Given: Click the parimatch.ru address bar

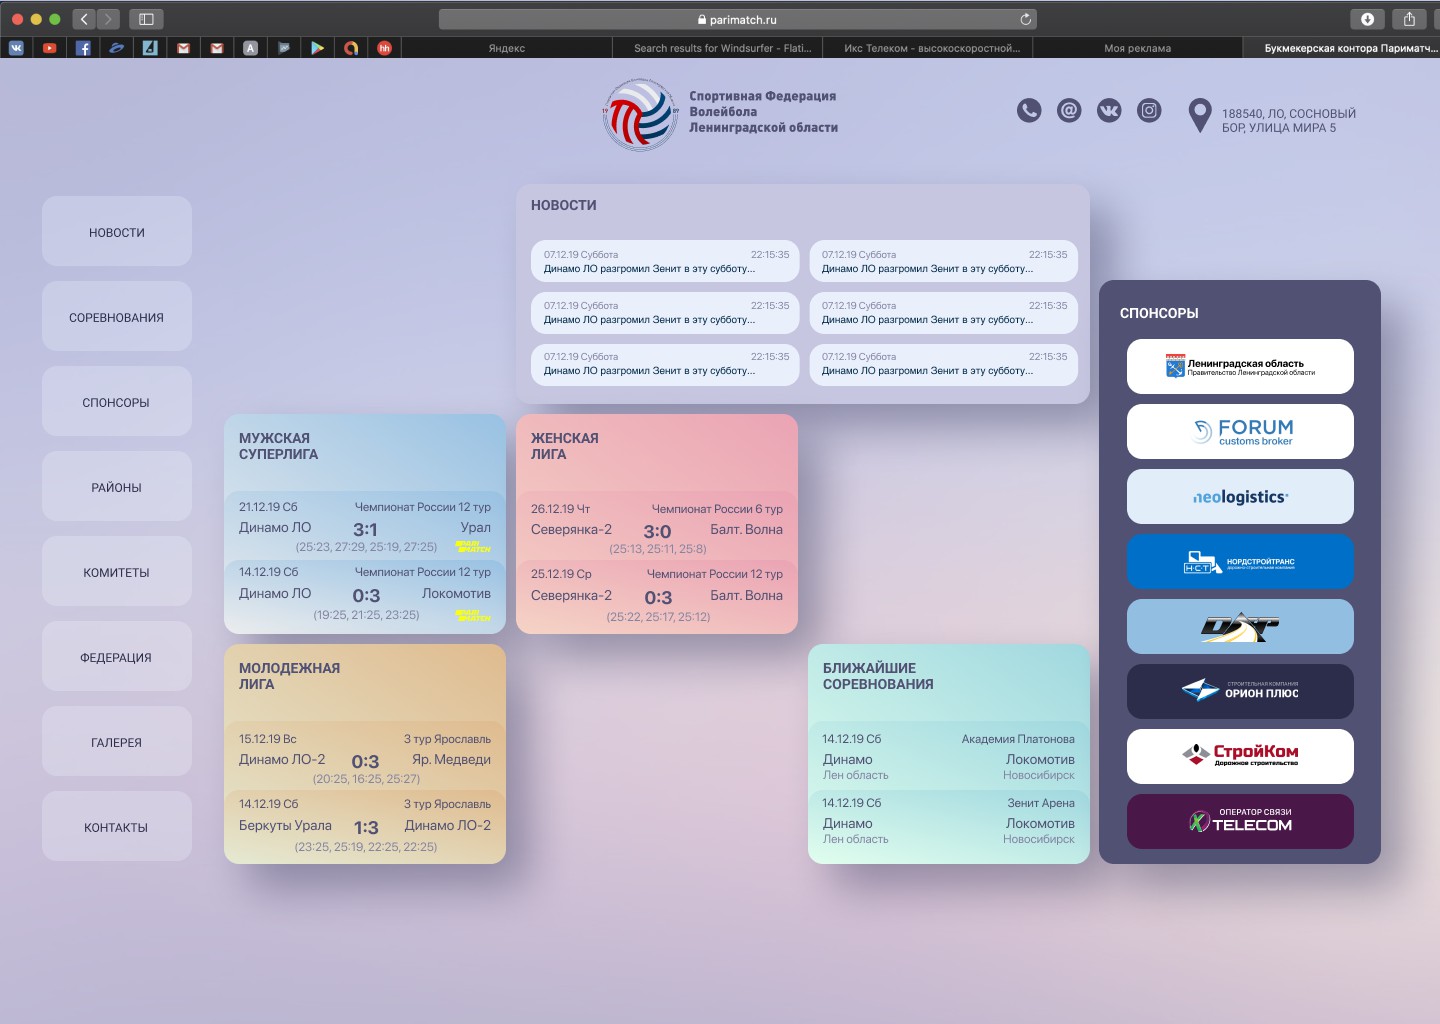Looking at the screenshot, I should pos(737,19).
